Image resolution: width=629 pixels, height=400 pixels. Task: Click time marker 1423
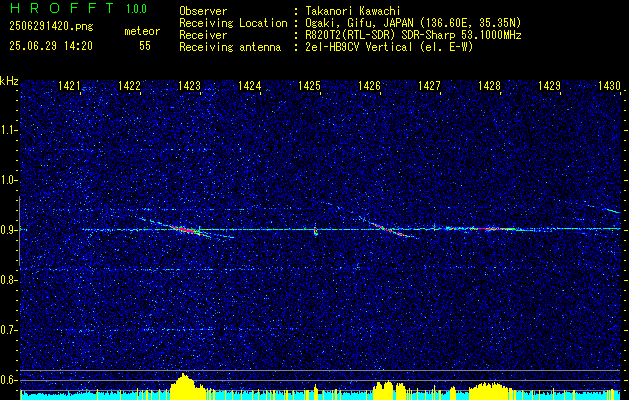coord(189,85)
